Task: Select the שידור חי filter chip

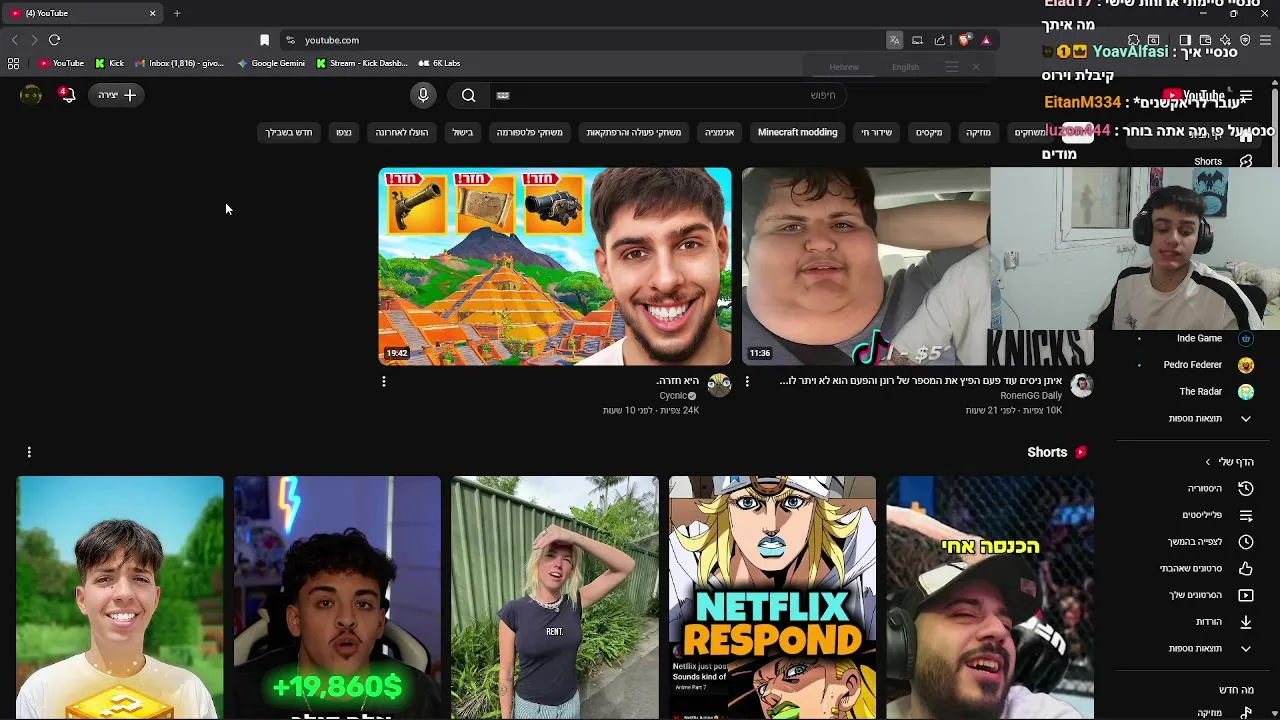Action: 876,132
